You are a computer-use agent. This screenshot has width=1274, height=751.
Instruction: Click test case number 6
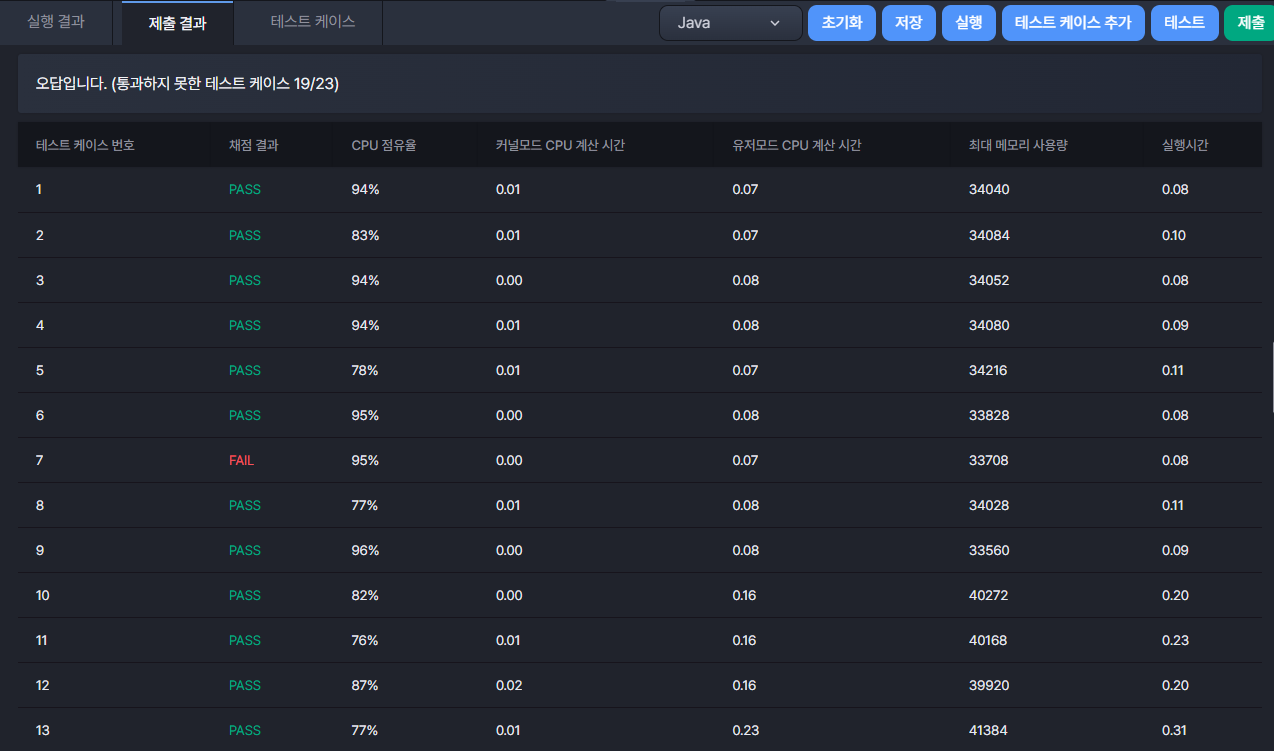40,415
